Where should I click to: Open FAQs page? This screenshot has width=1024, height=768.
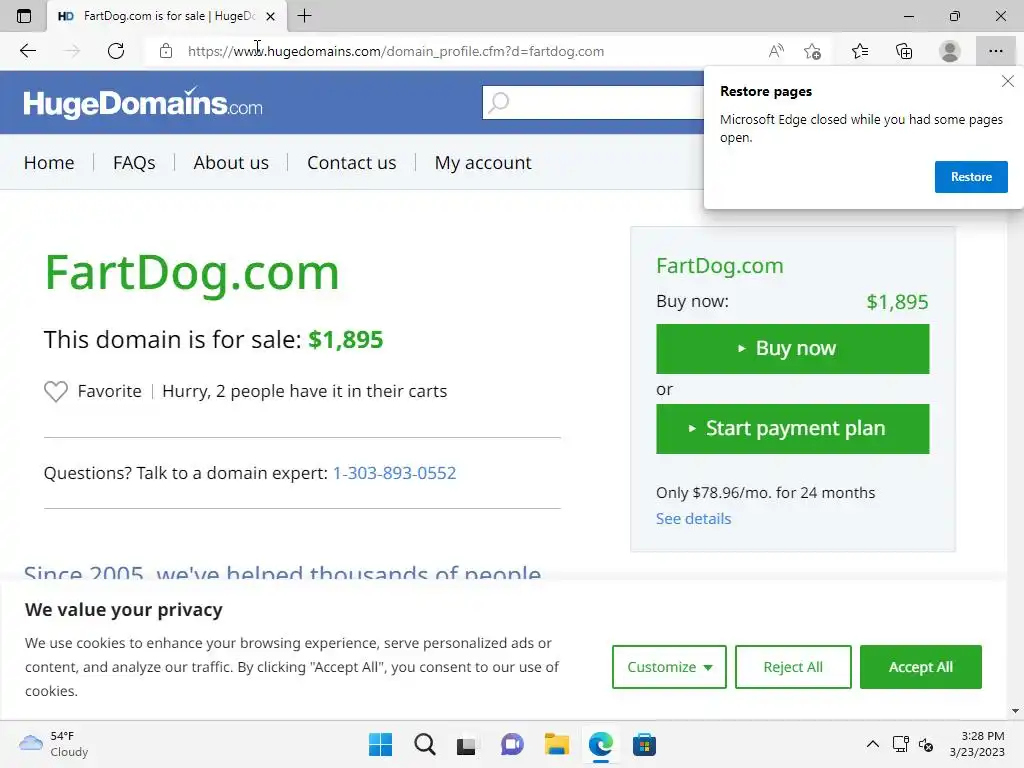click(x=134, y=163)
